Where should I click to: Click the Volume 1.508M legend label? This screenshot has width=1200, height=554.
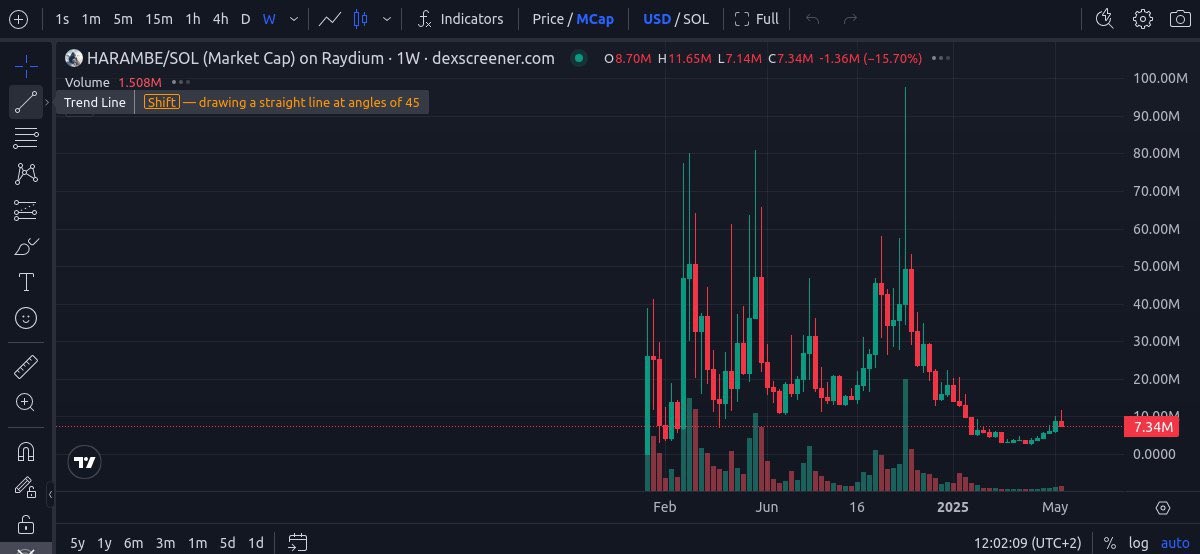coord(113,82)
